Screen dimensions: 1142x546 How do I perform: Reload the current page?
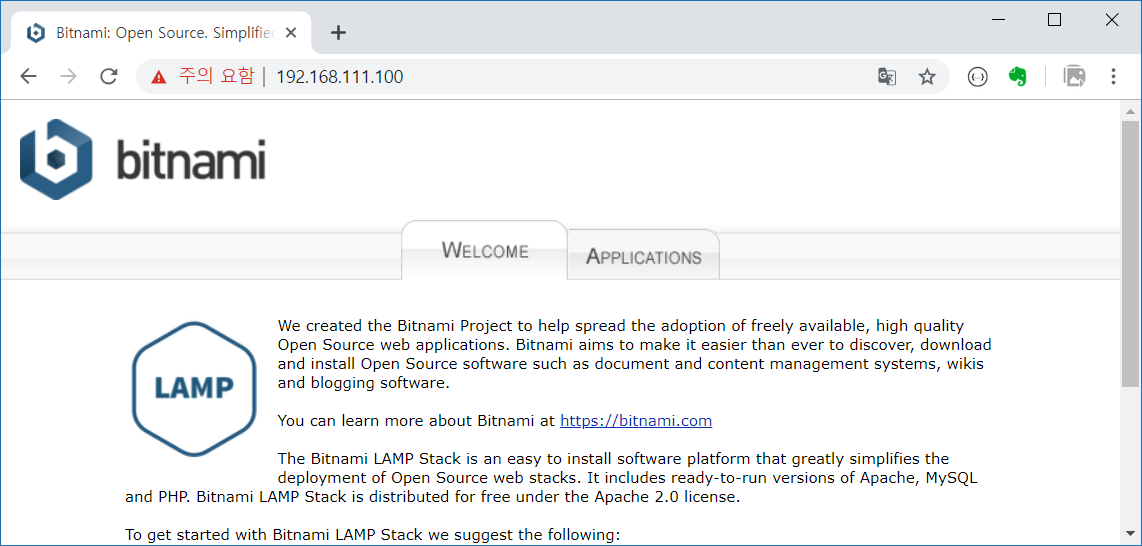[109, 76]
